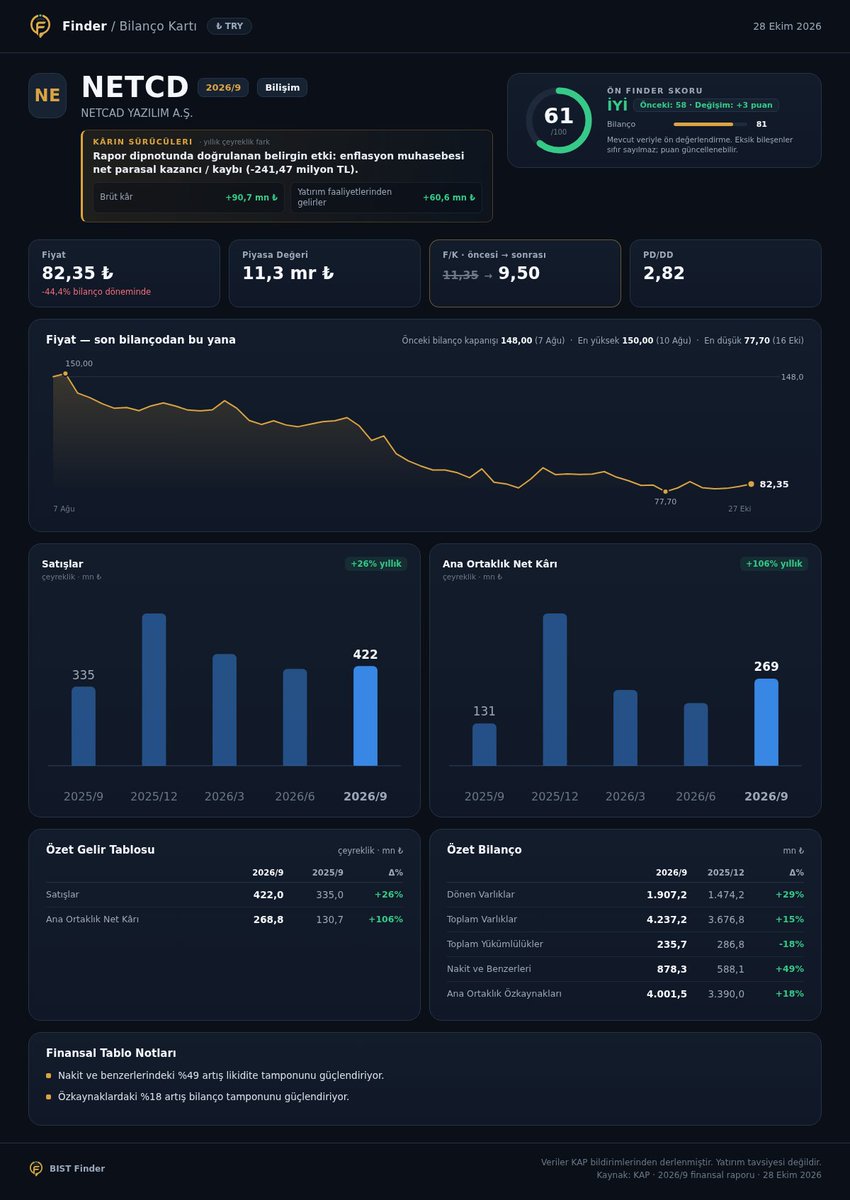
Task: Click the Brüt kâr +90,7 mn ₺ card
Action: (188, 197)
